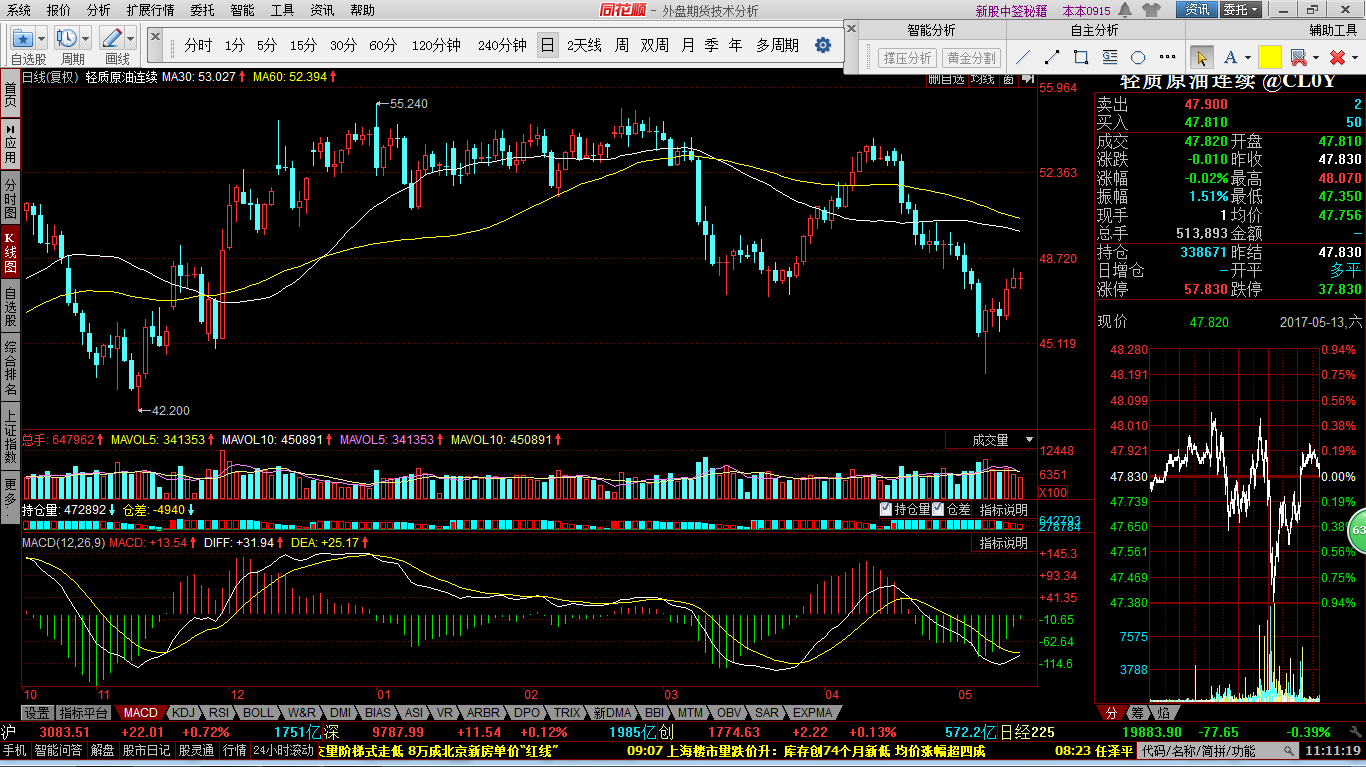Open the 上证指数 sidebar item
This screenshot has width=1366, height=767.
pos(10,434)
